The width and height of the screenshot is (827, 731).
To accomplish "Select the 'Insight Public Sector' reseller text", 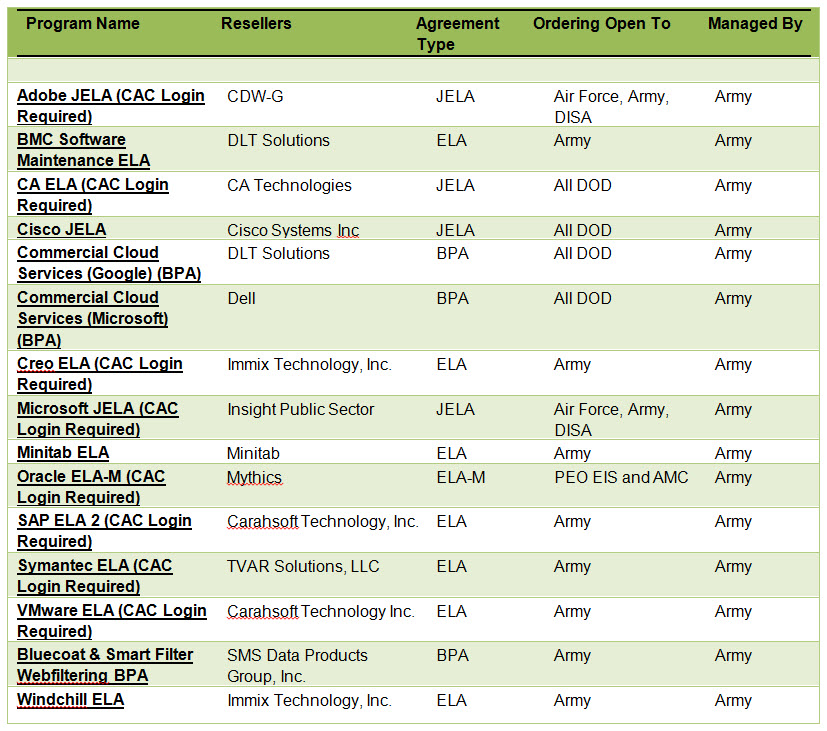I will [301, 409].
